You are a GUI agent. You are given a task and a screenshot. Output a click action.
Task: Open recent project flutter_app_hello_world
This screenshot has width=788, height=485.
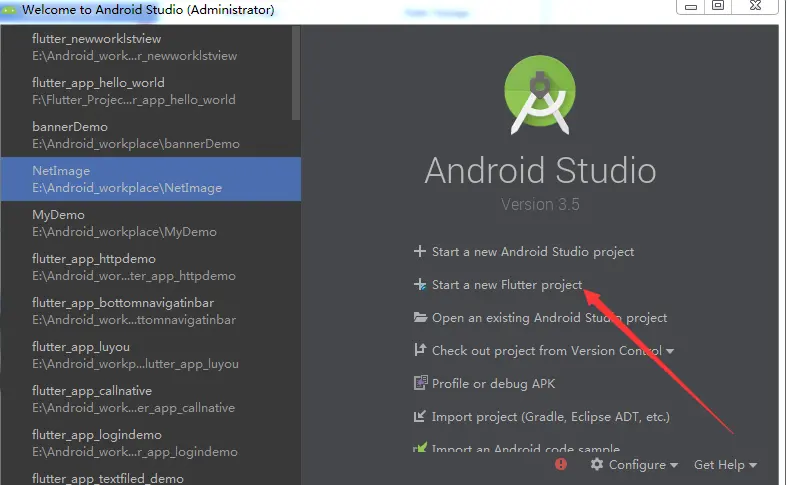point(151,91)
